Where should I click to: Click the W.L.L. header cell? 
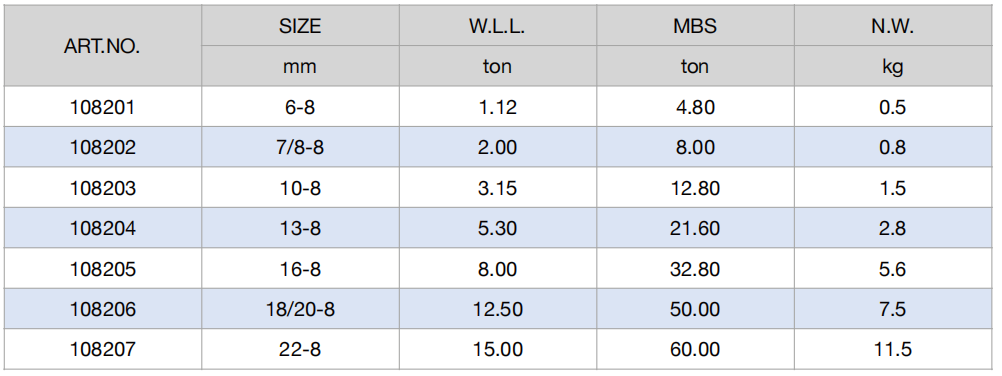(x=498, y=26)
